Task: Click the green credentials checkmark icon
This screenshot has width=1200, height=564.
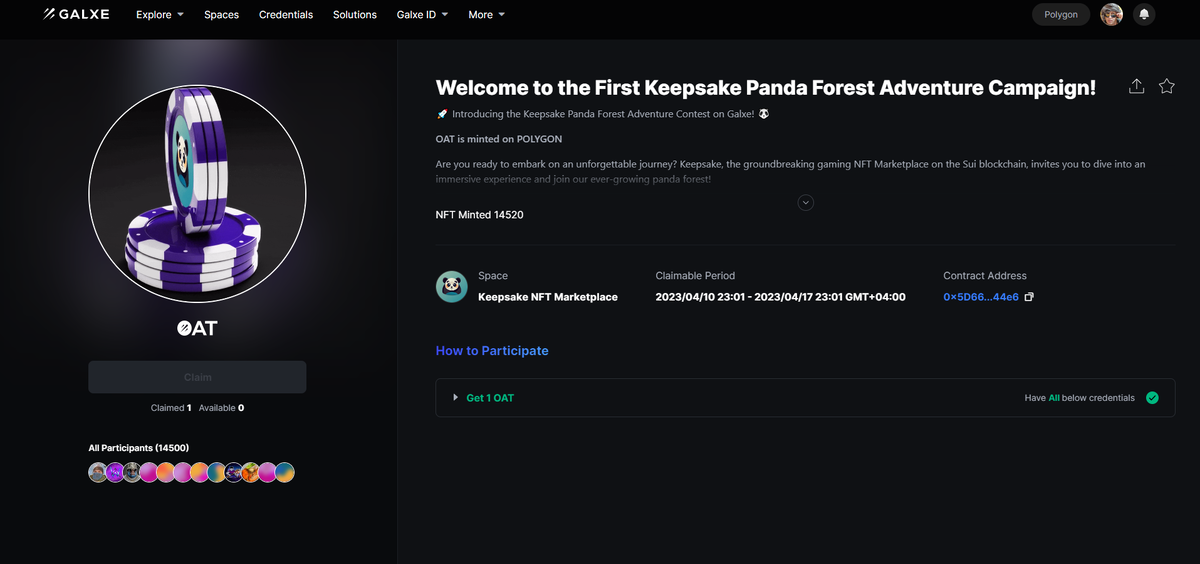Action: 1152,398
